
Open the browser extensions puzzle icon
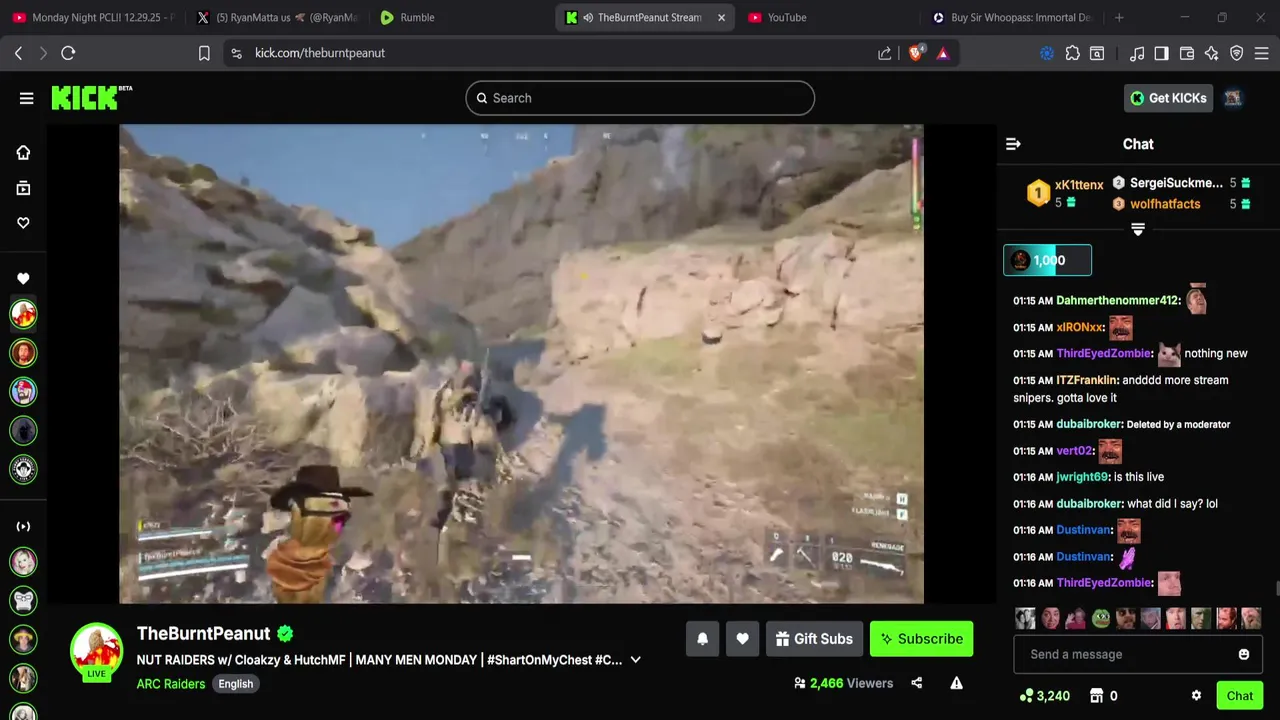1073,53
